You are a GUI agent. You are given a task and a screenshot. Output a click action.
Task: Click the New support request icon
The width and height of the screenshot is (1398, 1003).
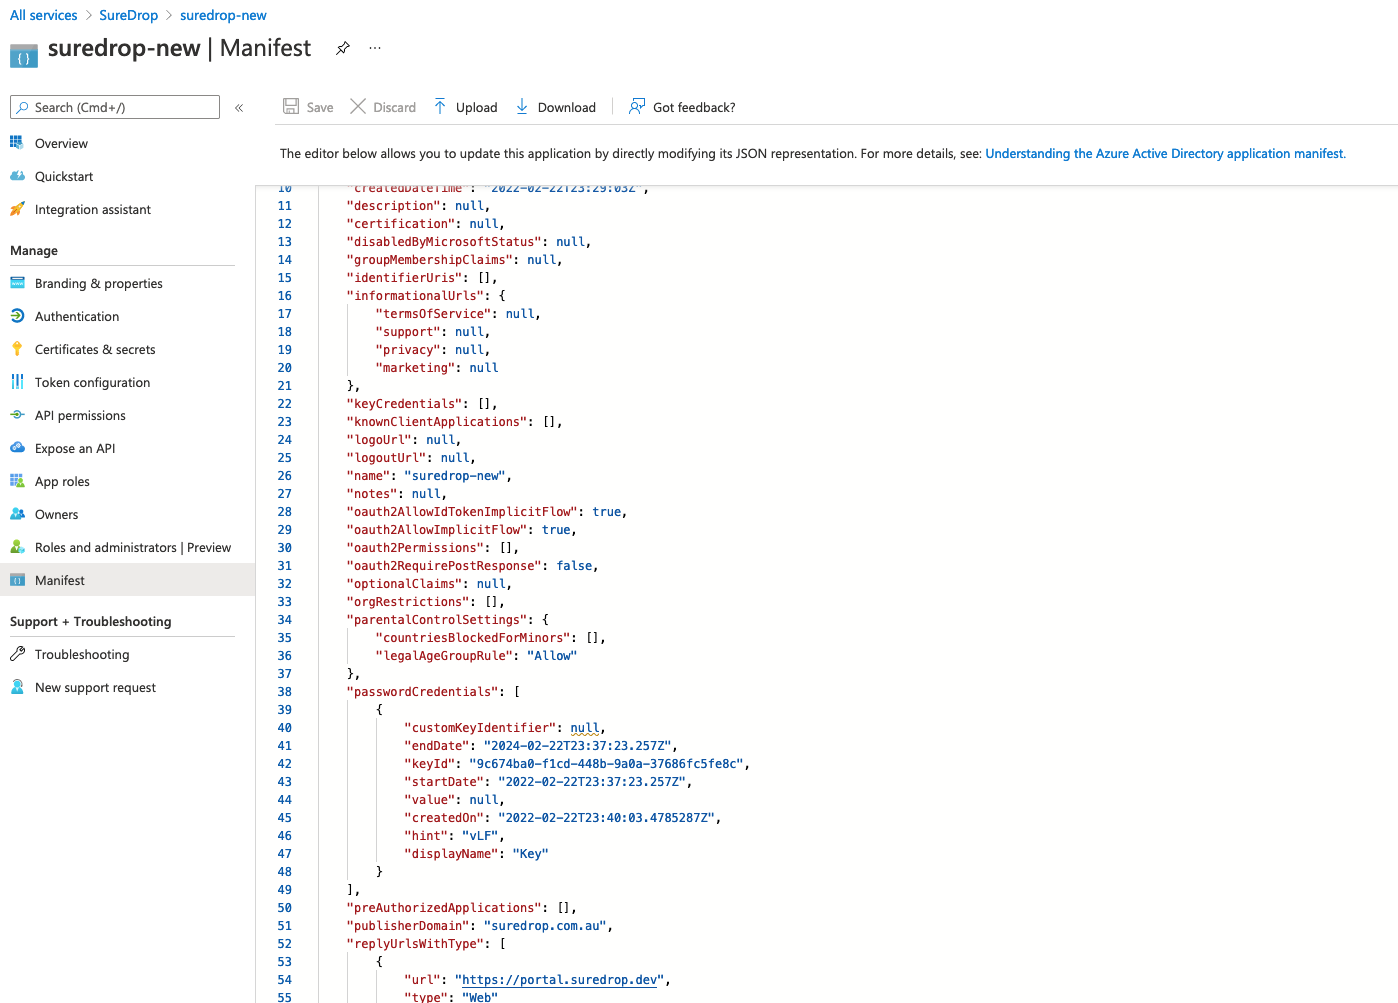pyautogui.click(x=17, y=687)
